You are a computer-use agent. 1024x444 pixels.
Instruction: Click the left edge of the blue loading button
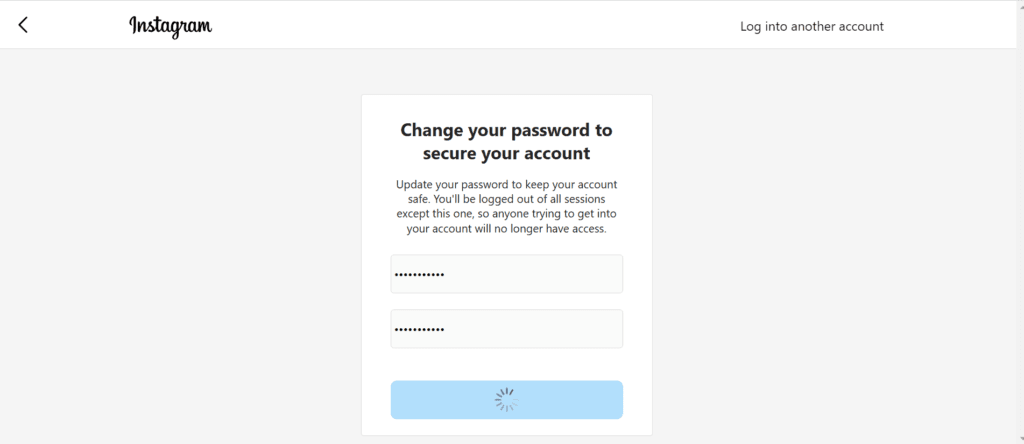pyautogui.click(x=400, y=400)
